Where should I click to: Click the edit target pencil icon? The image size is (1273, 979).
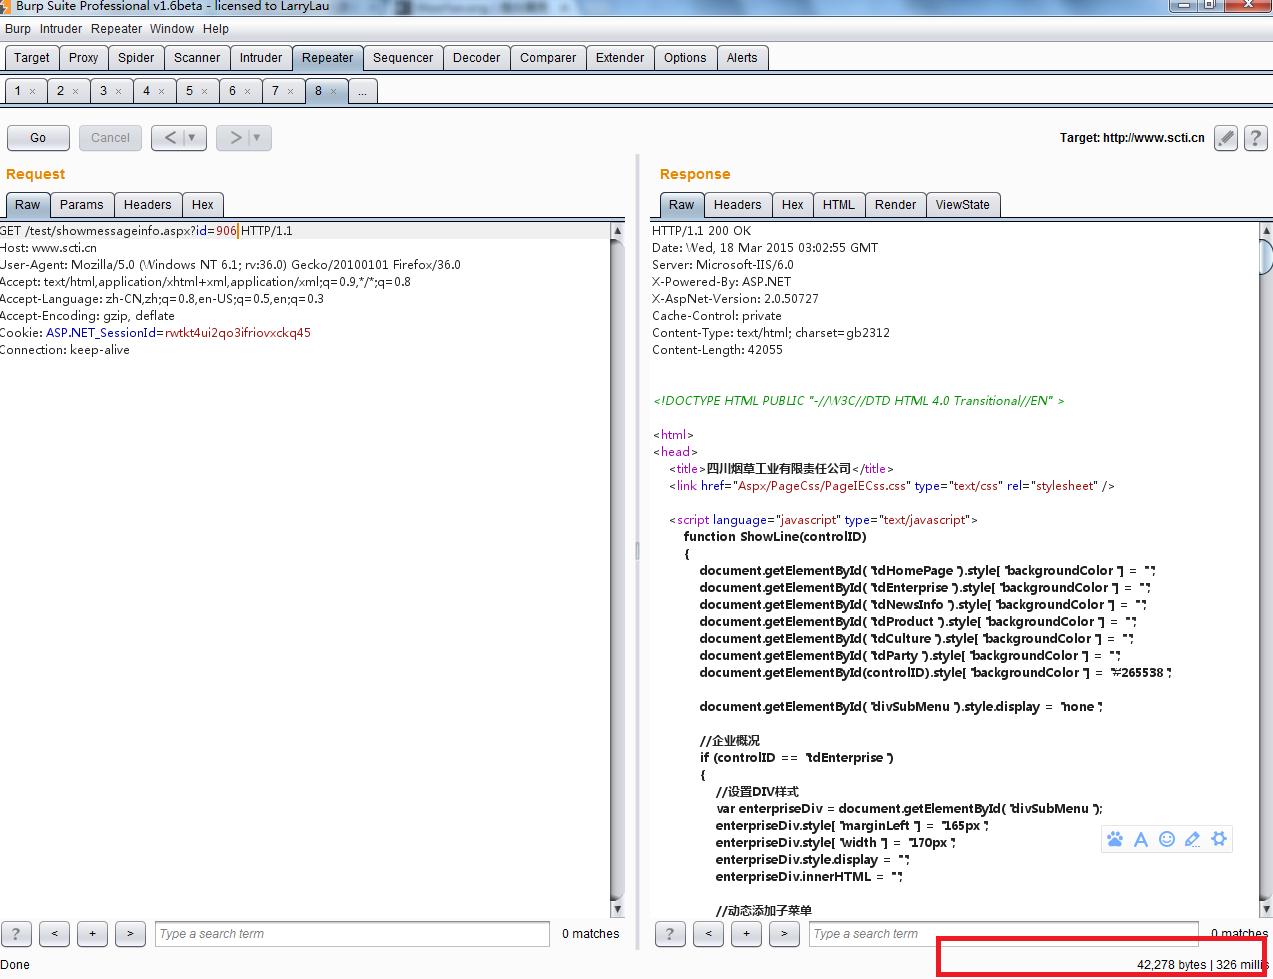(1226, 138)
